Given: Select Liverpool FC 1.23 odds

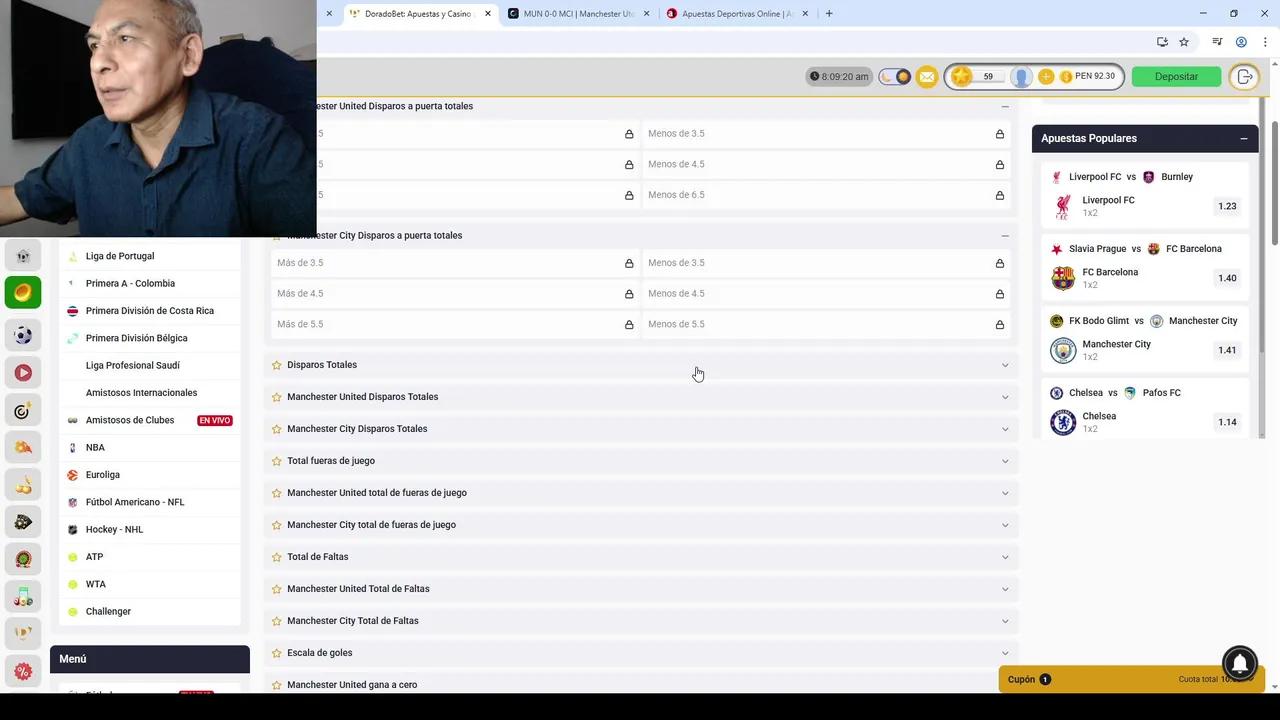Looking at the screenshot, I should [1227, 206].
